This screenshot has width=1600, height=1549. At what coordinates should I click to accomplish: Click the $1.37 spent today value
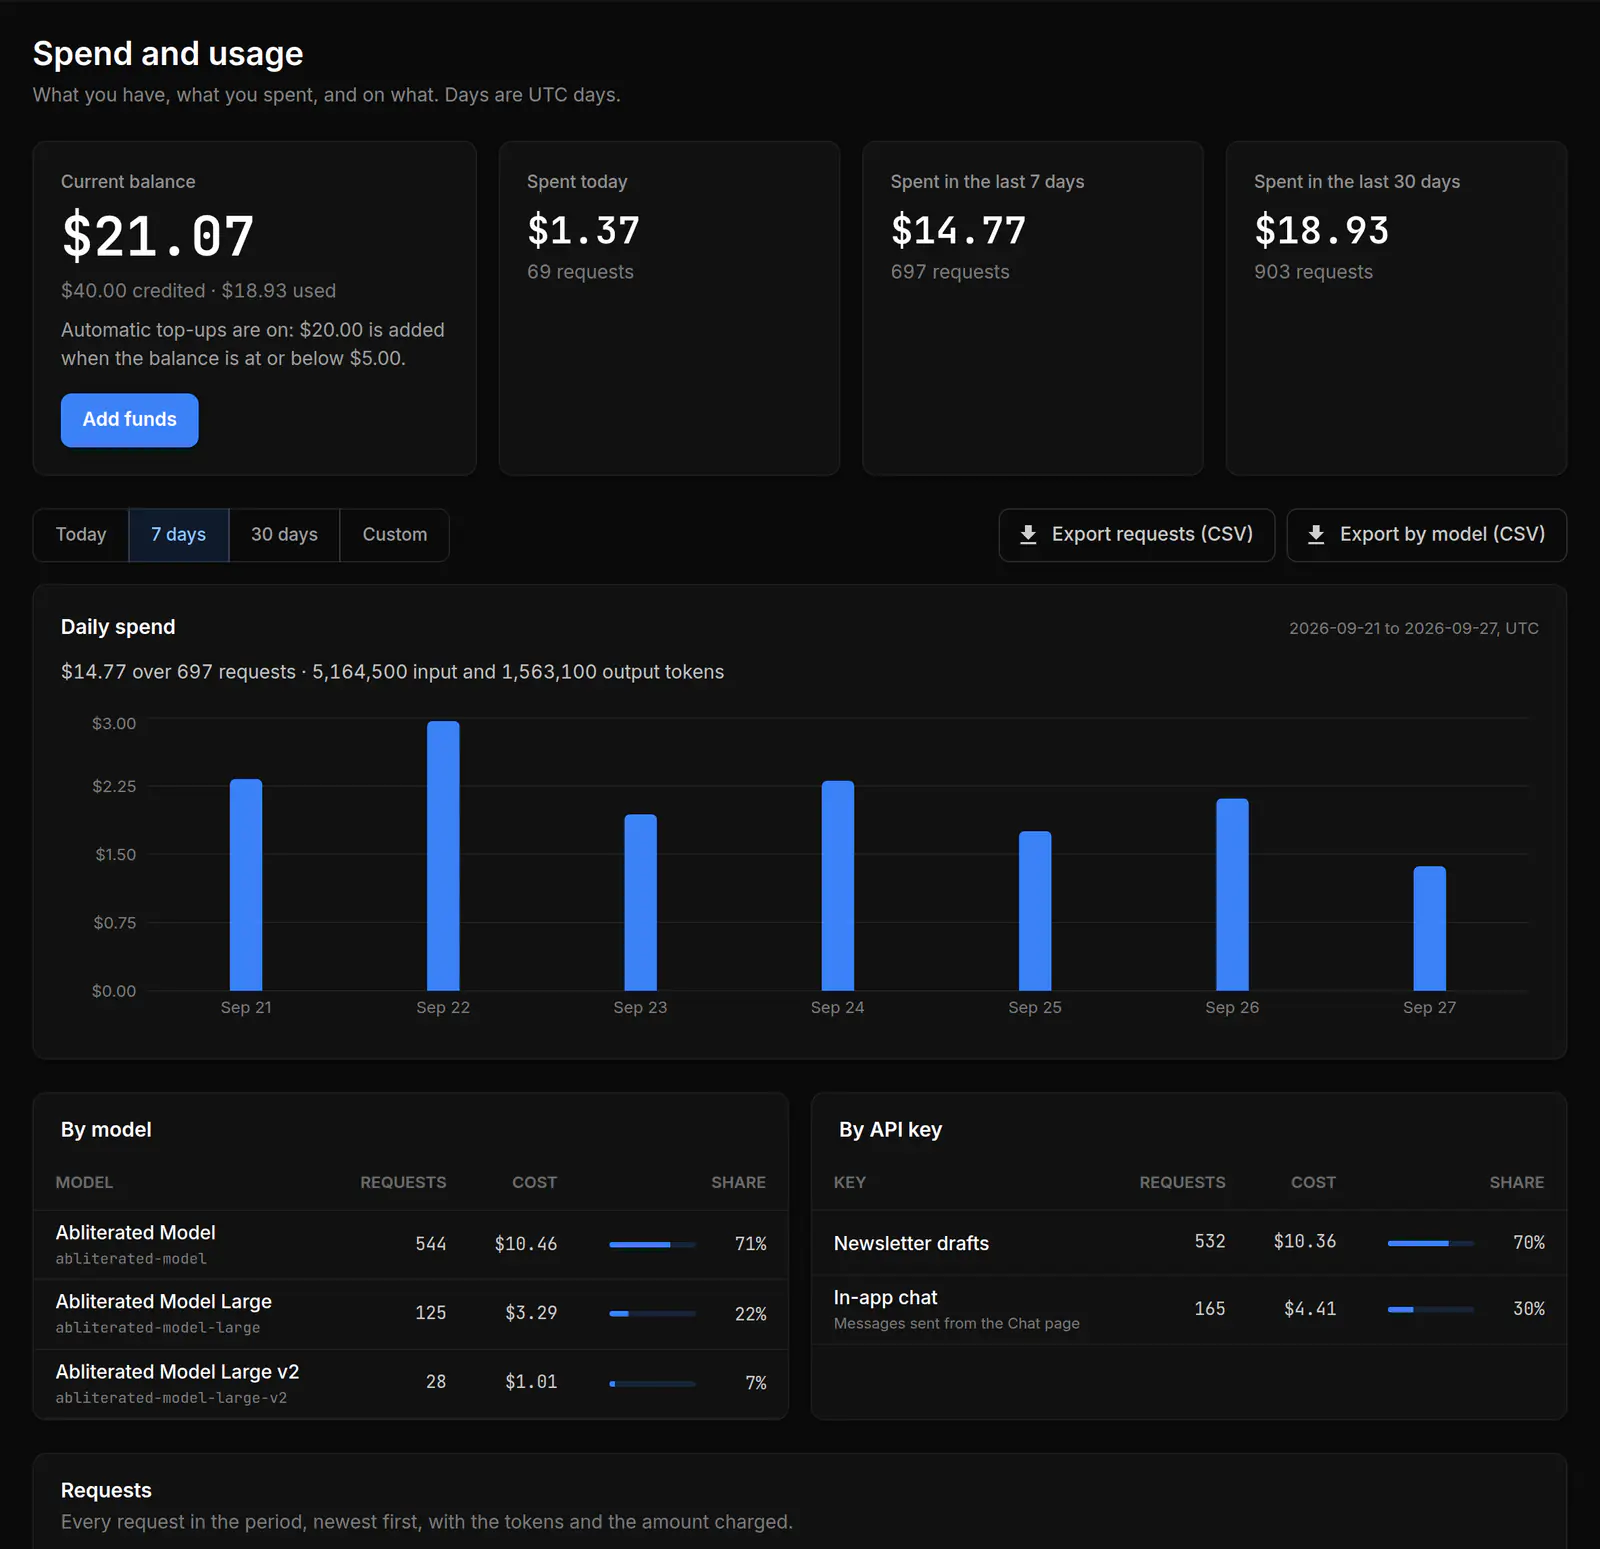pos(583,231)
